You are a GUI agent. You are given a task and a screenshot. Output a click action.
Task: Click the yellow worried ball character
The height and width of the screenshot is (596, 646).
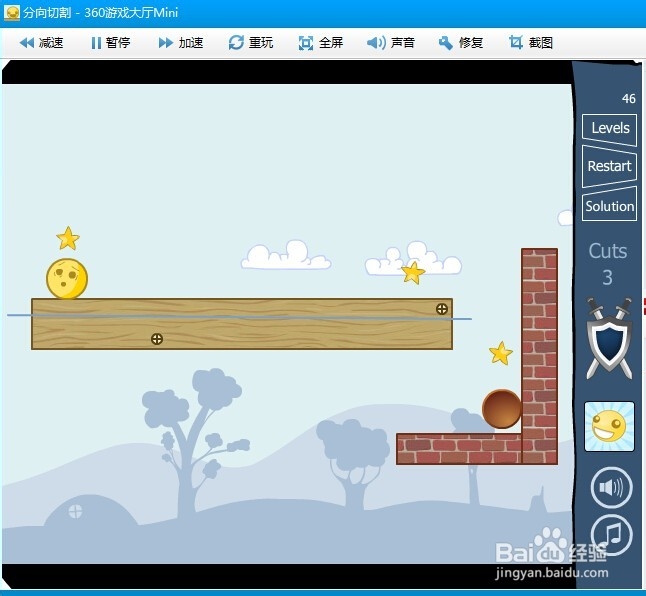point(67,279)
